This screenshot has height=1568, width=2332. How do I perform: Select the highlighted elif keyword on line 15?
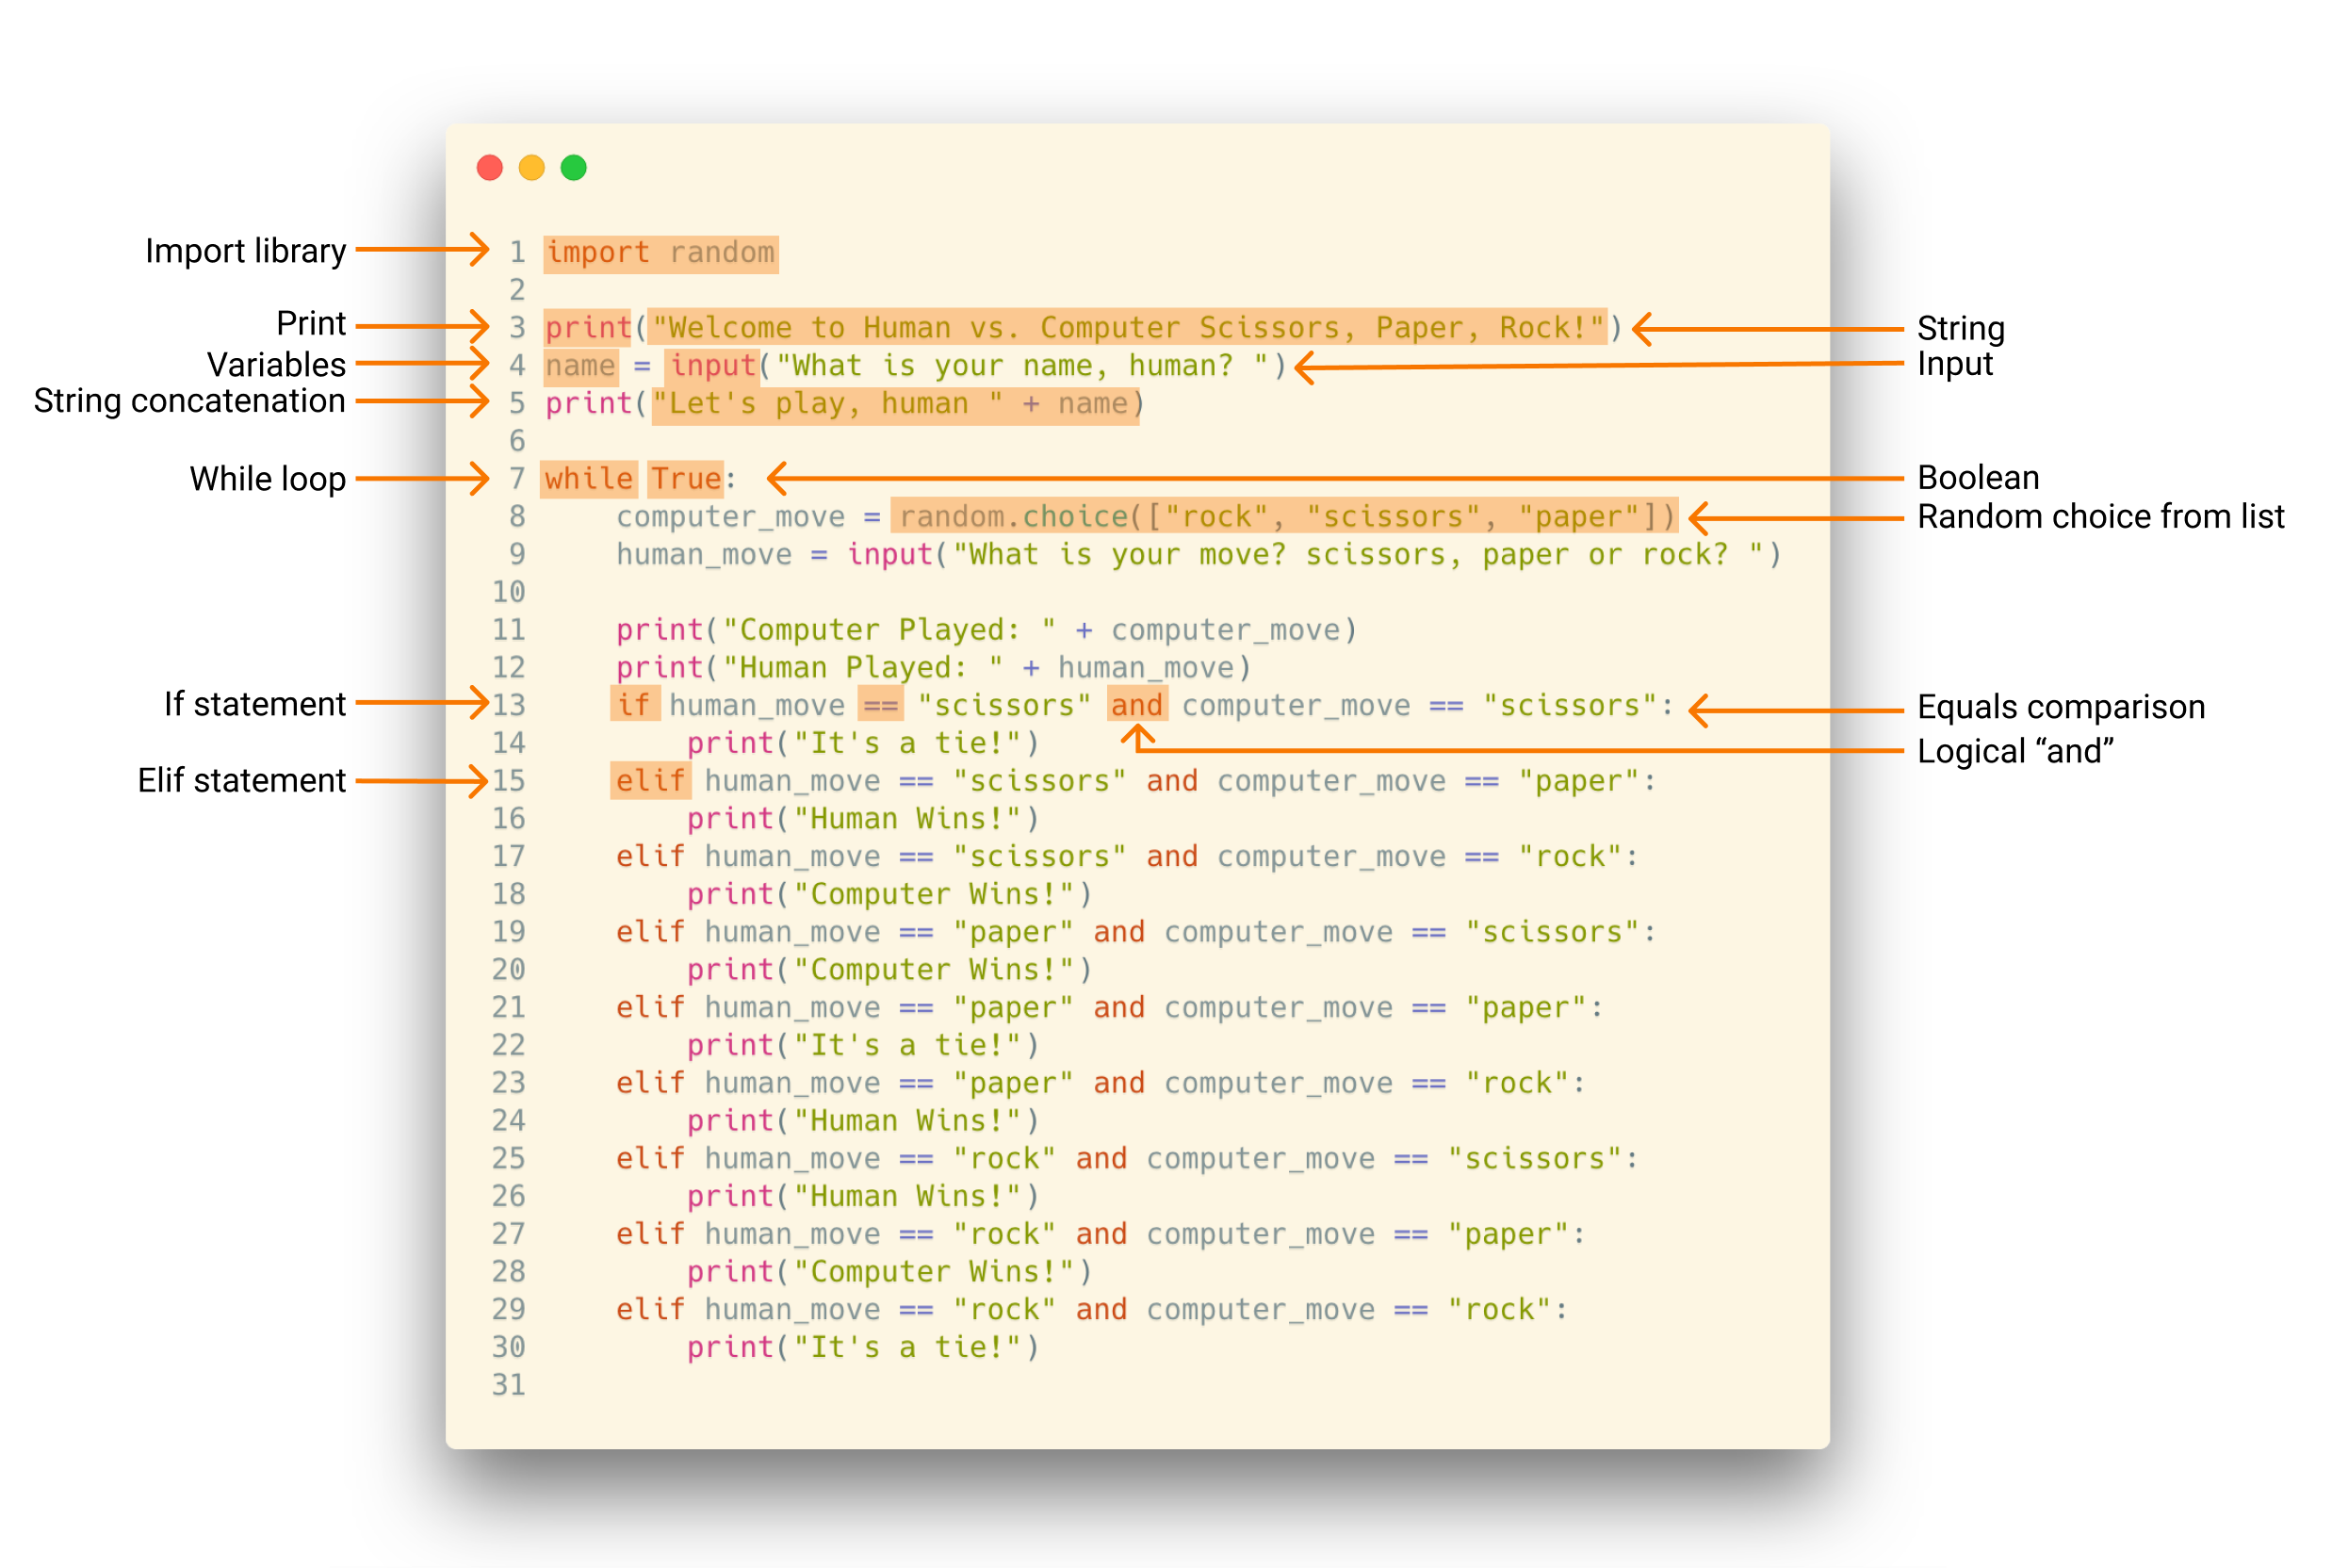coord(649,781)
